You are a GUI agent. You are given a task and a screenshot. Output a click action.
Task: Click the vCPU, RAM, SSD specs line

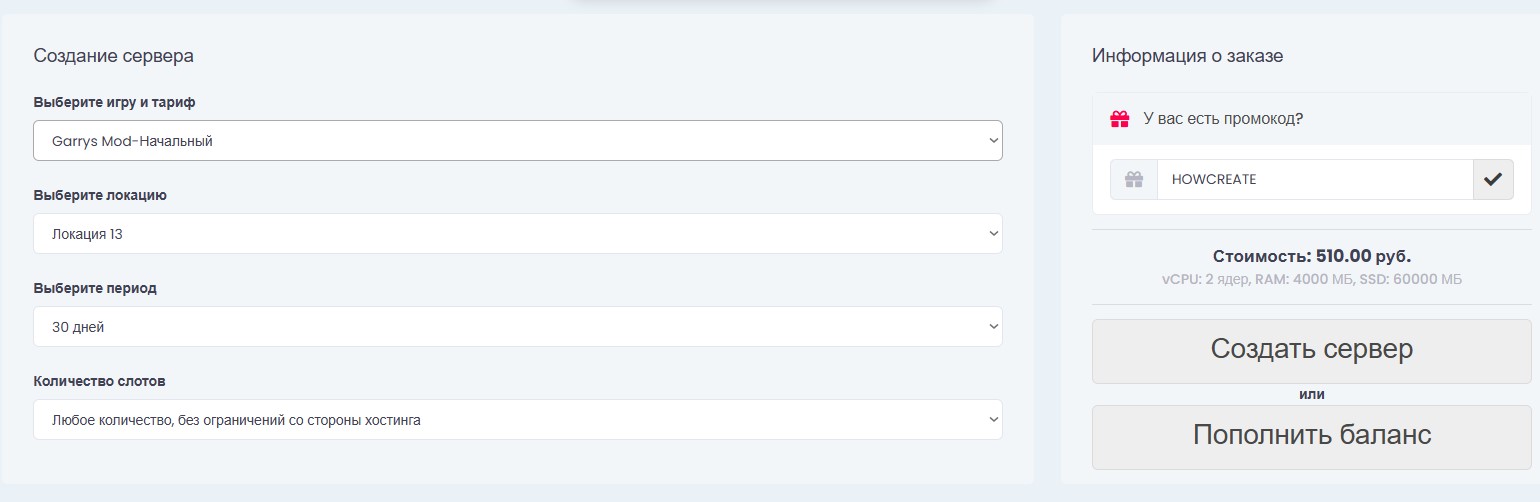[1311, 279]
